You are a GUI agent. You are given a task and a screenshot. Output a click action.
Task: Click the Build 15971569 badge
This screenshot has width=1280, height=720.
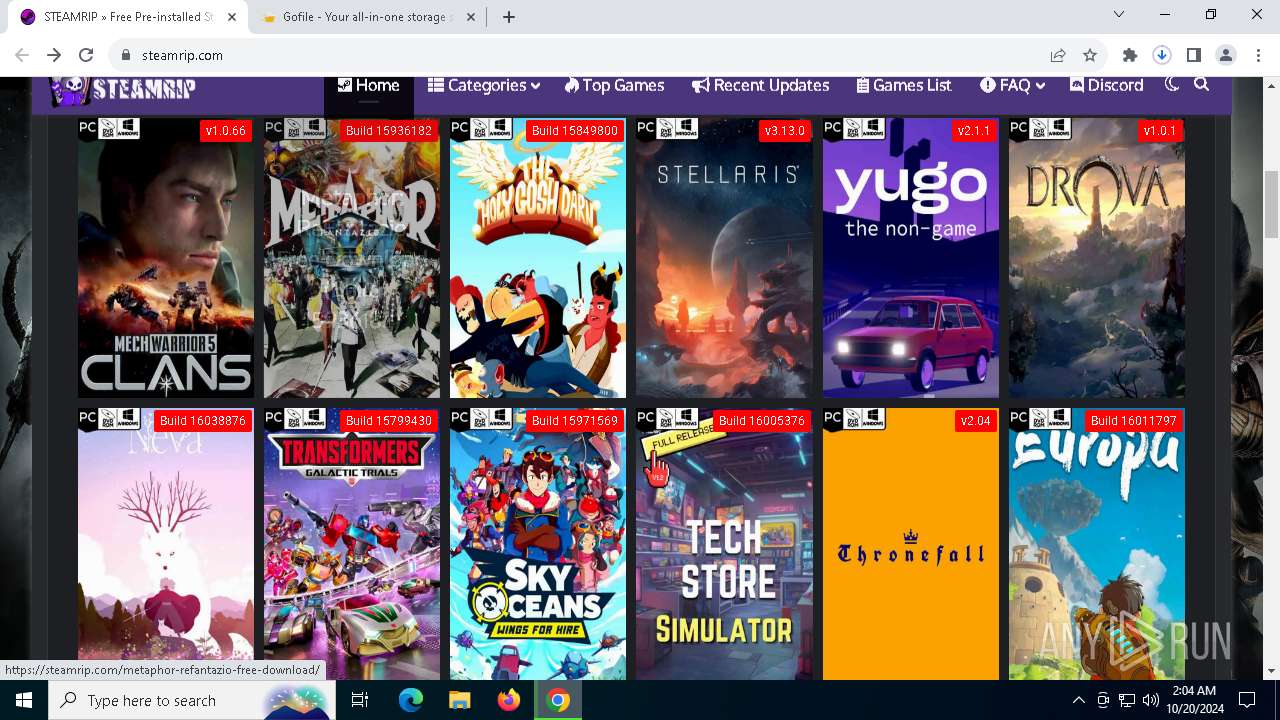[x=575, y=421]
